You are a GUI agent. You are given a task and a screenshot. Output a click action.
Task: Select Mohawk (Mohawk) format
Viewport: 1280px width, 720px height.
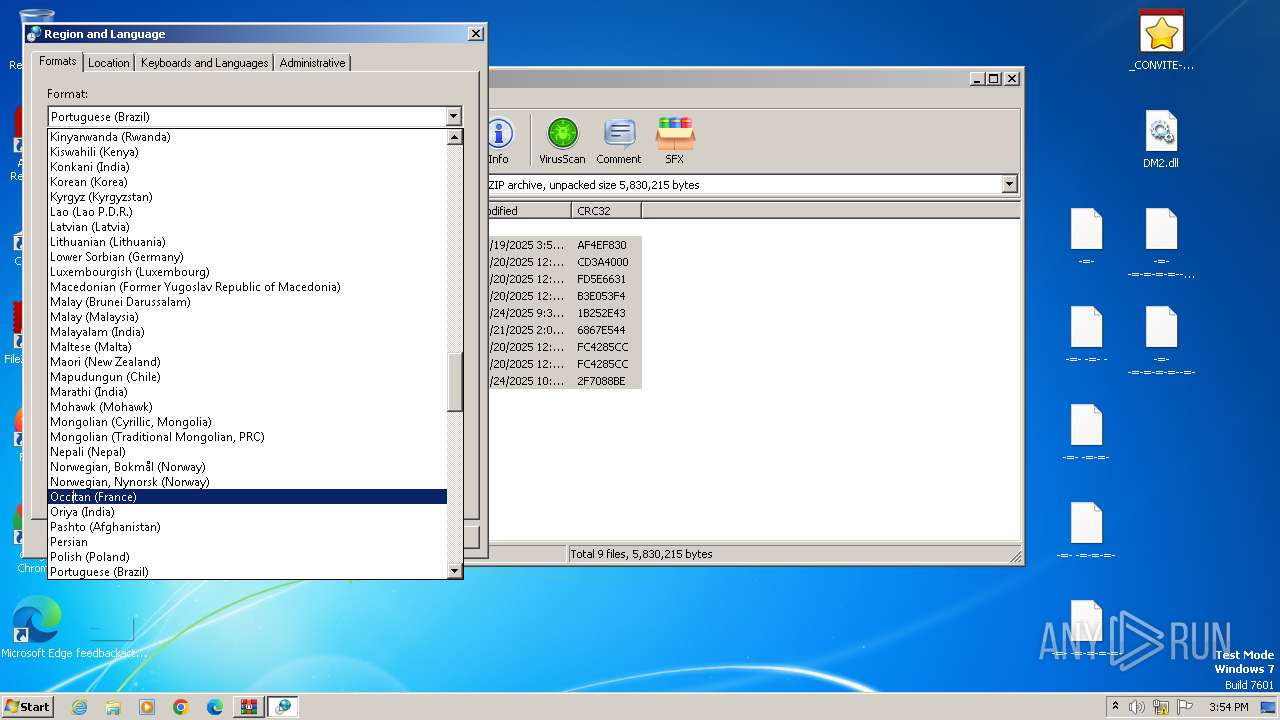pyautogui.click(x=247, y=407)
